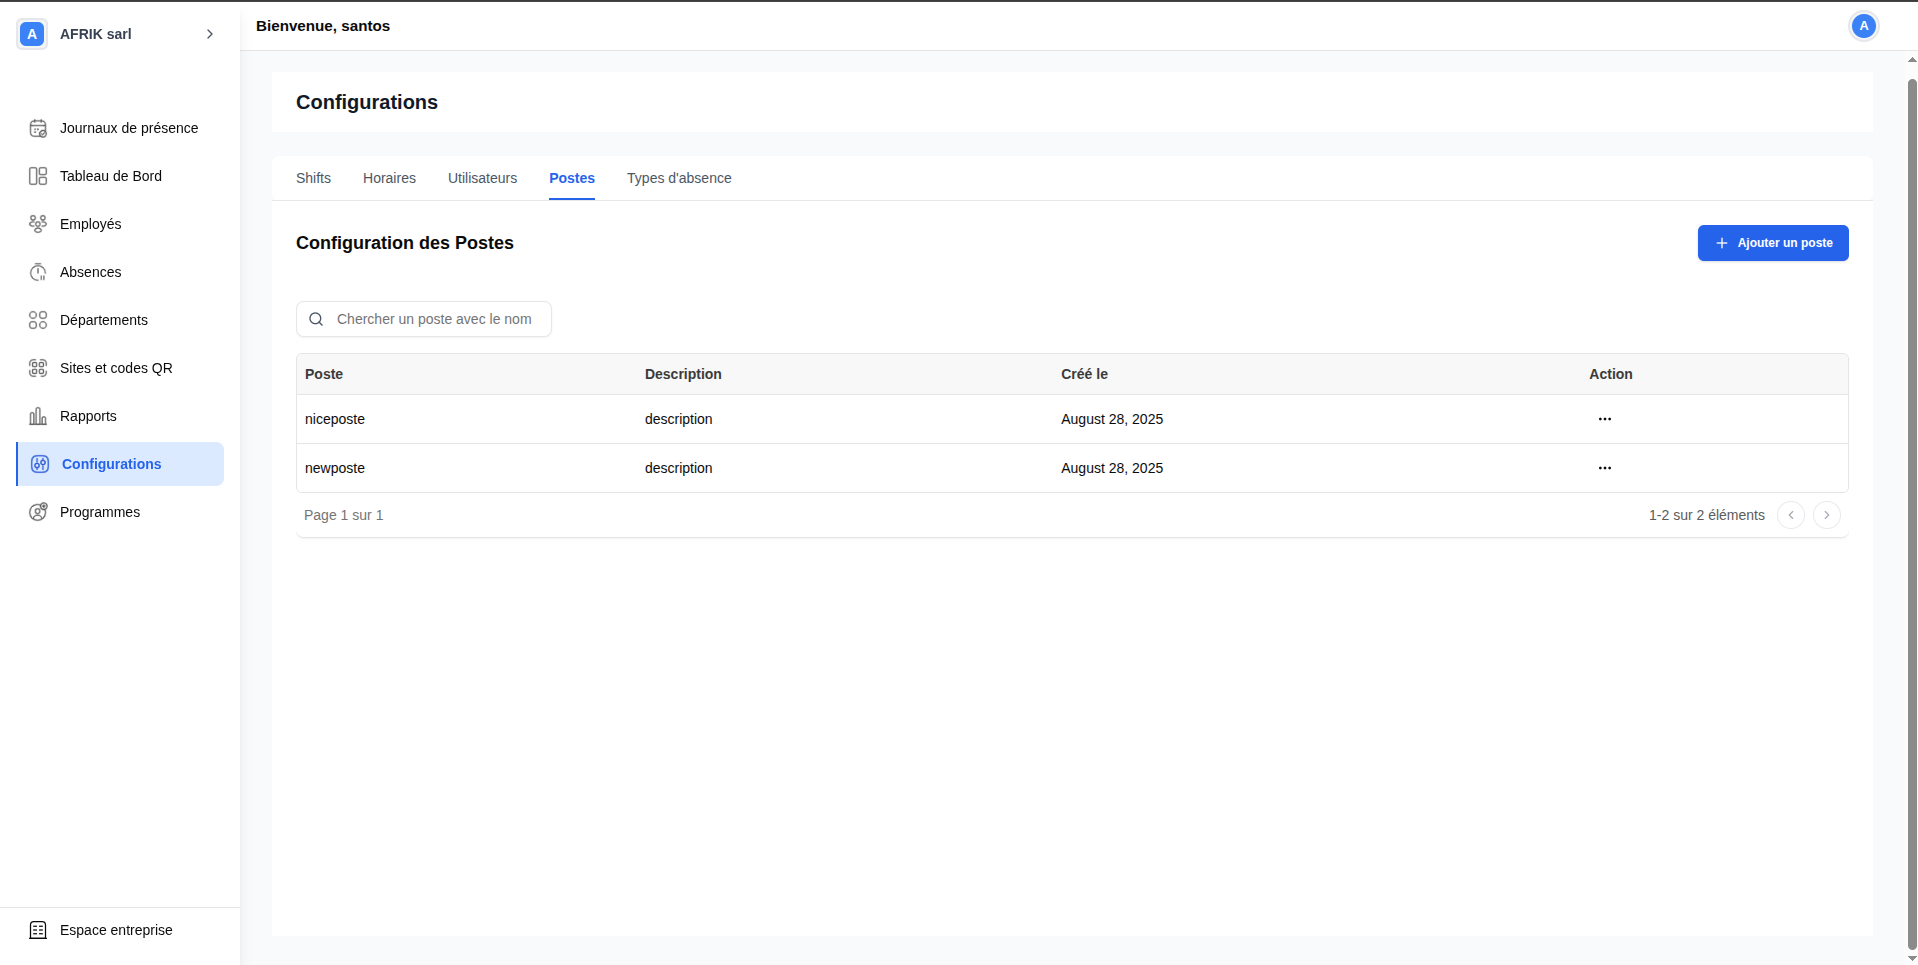1918x965 pixels.
Task: Select the Absences clock icon
Action: 38,272
